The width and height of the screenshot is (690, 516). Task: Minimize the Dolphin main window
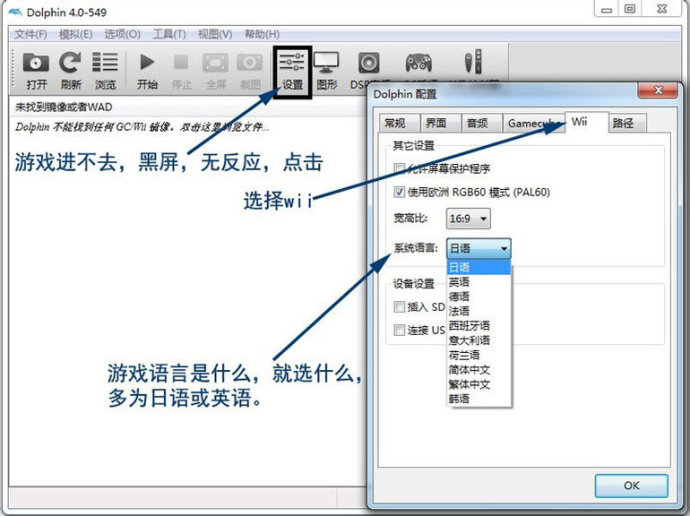point(607,10)
